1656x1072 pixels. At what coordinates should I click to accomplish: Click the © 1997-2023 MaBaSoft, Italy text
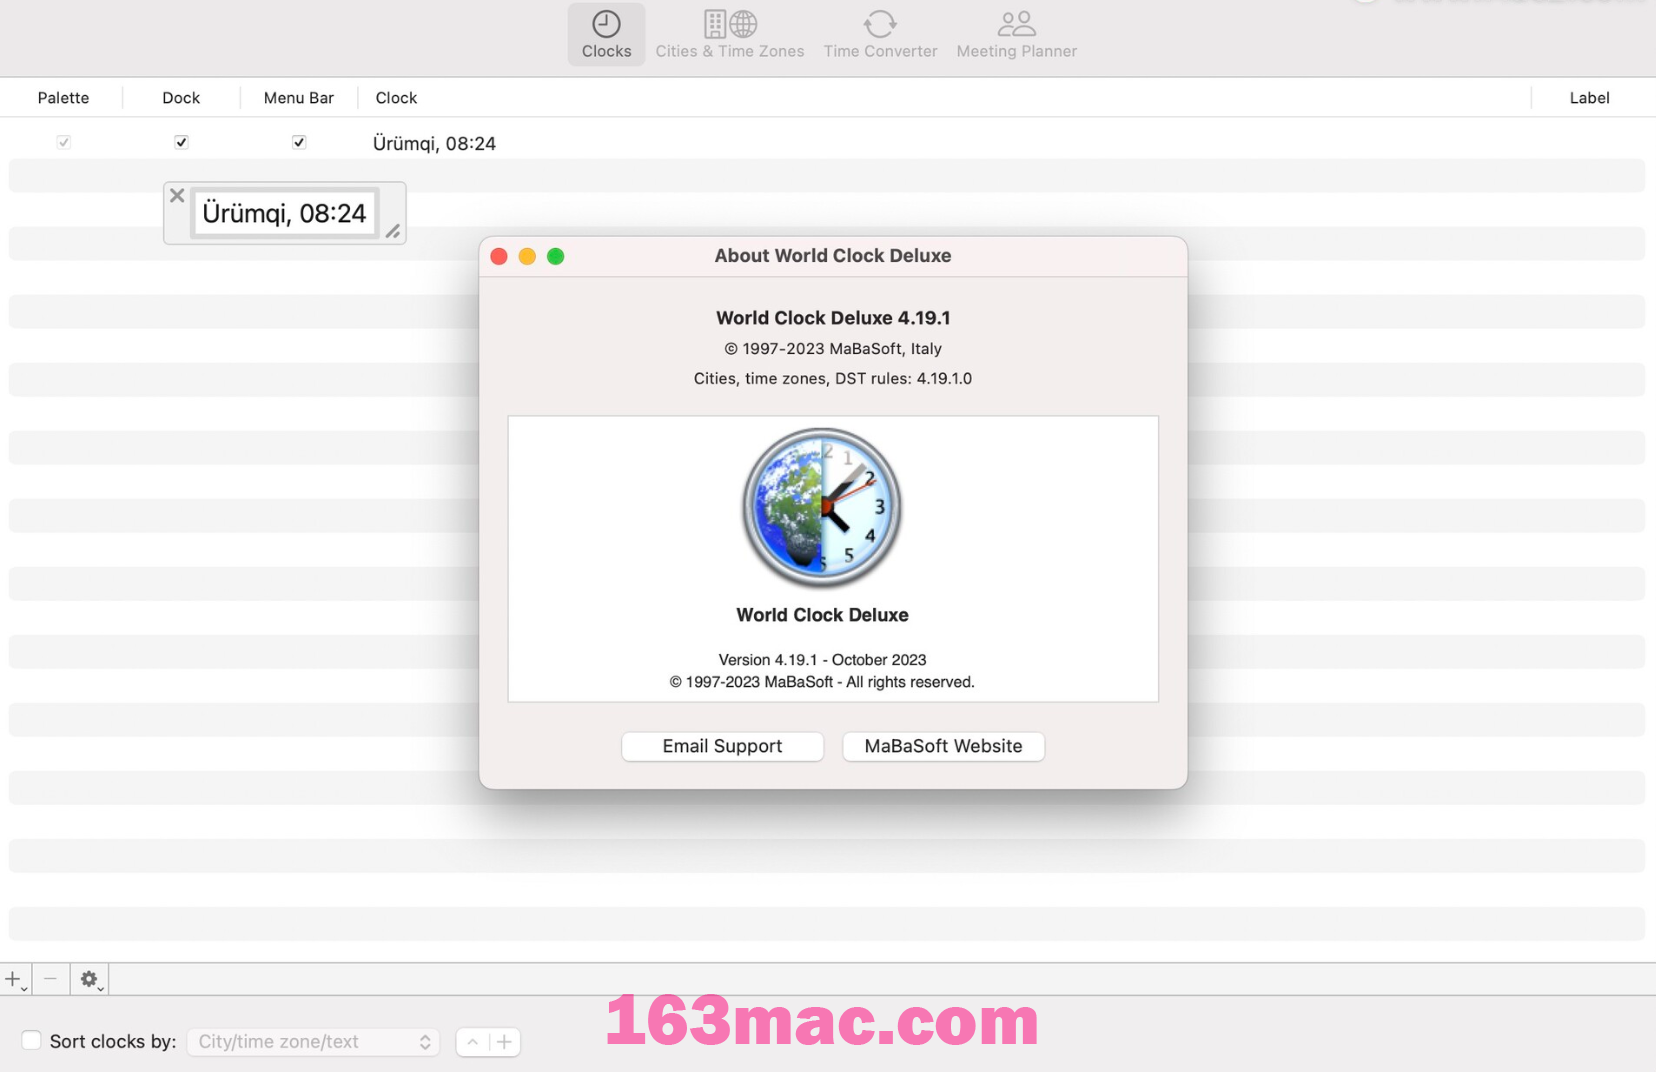(833, 349)
